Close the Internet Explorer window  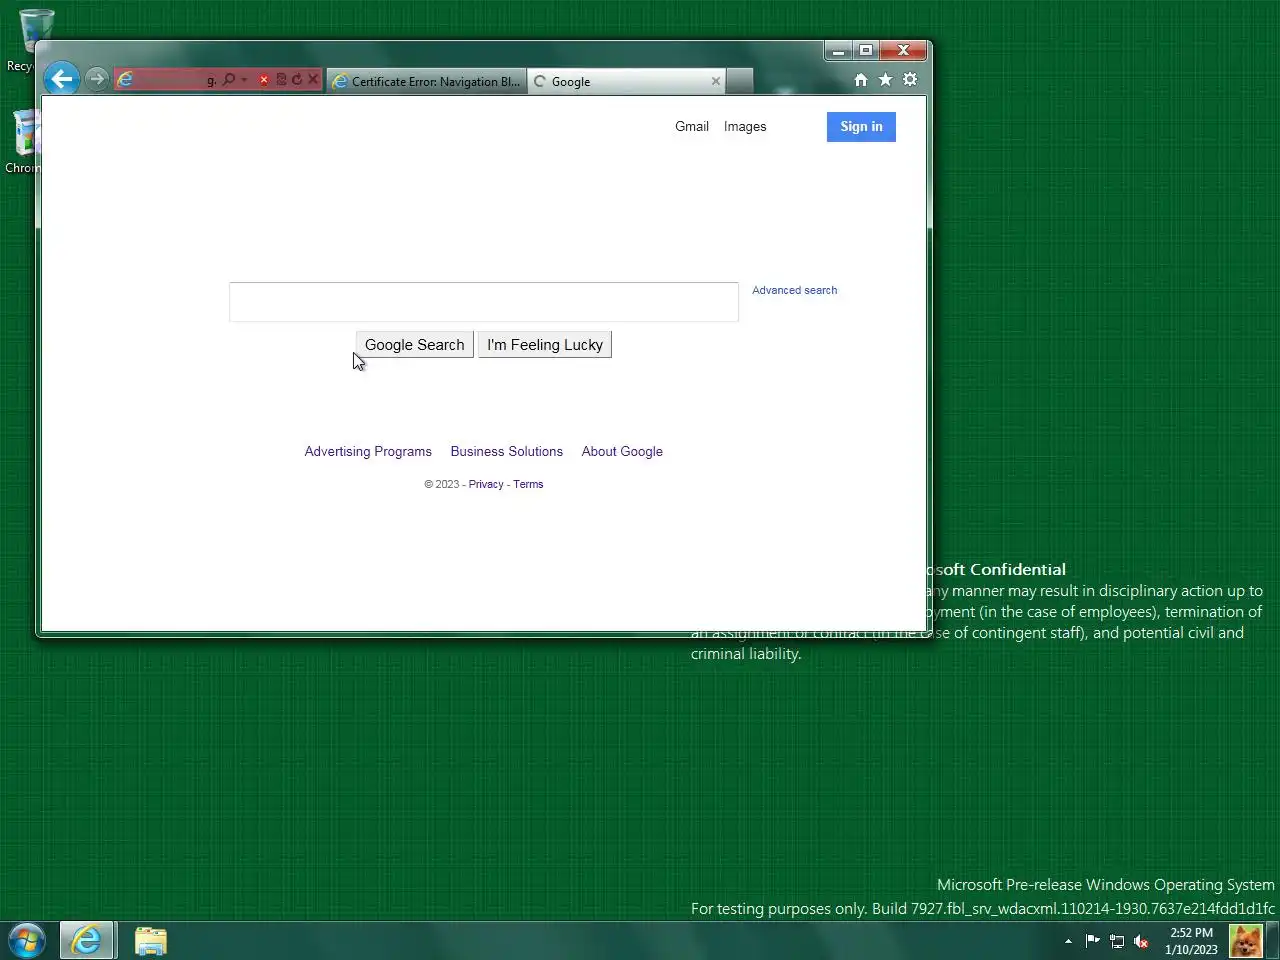point(903,51)
